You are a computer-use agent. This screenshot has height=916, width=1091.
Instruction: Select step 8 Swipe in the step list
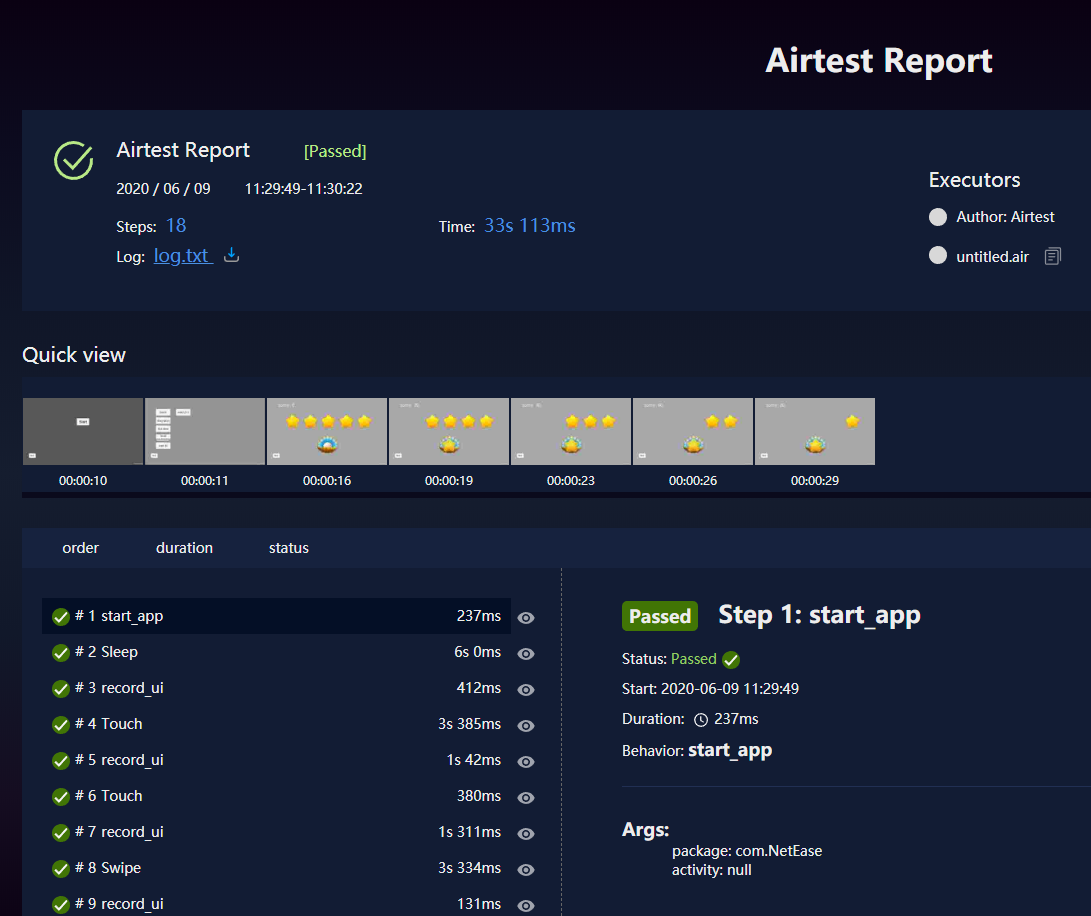(276, 868)
